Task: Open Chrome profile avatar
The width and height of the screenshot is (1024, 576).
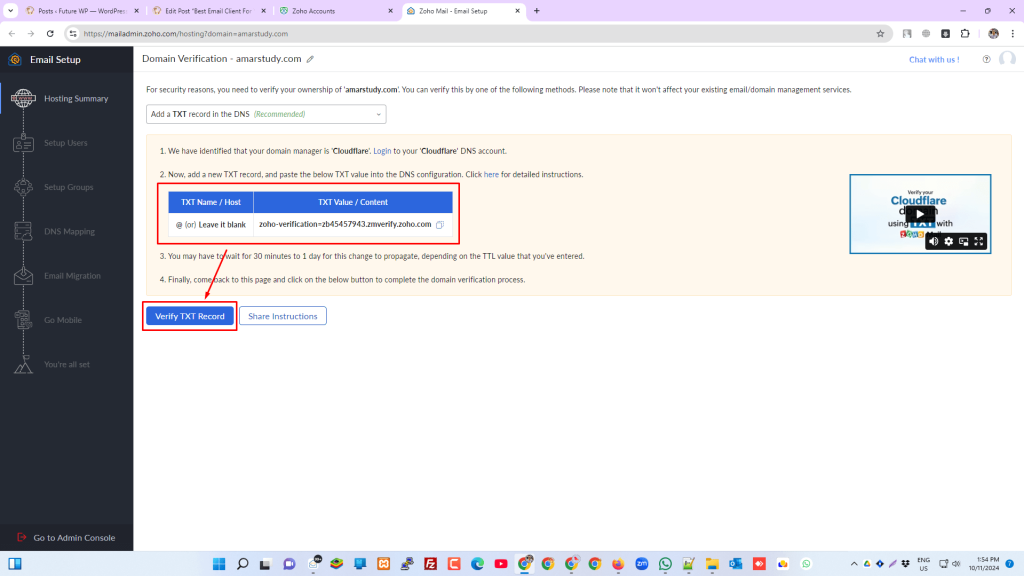Action: coord(993,34)
